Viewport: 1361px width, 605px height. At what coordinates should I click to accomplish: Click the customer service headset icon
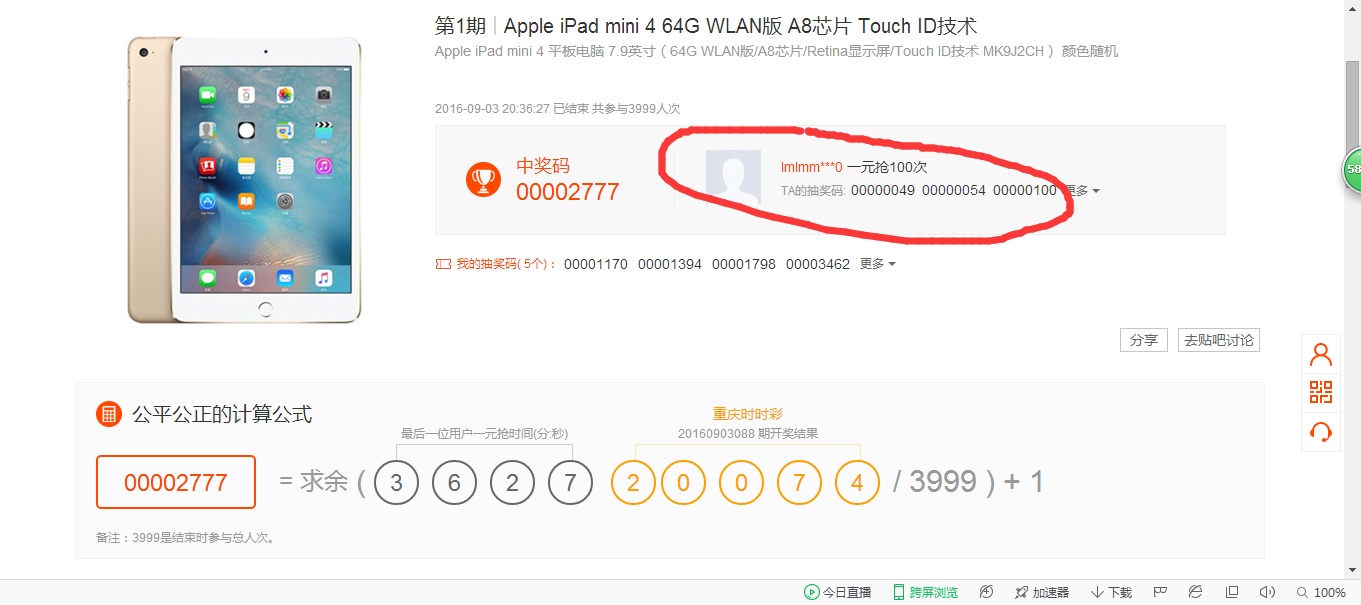[1321, 432]
